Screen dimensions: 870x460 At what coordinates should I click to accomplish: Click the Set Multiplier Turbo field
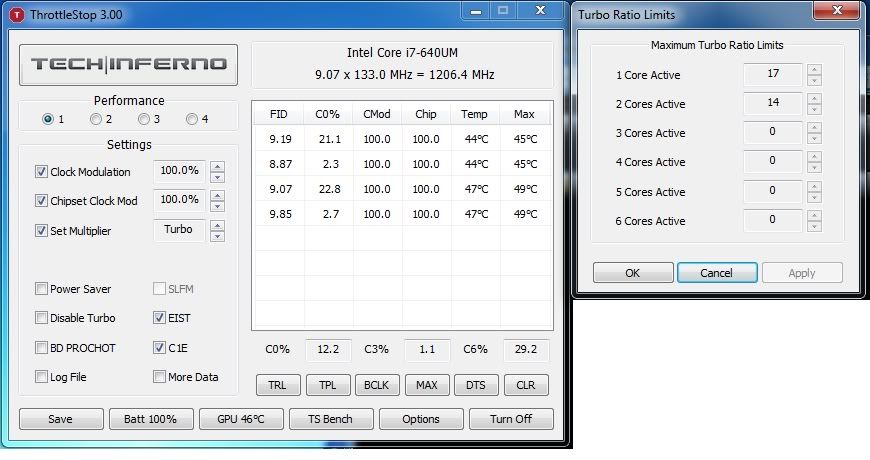[179, 230]
